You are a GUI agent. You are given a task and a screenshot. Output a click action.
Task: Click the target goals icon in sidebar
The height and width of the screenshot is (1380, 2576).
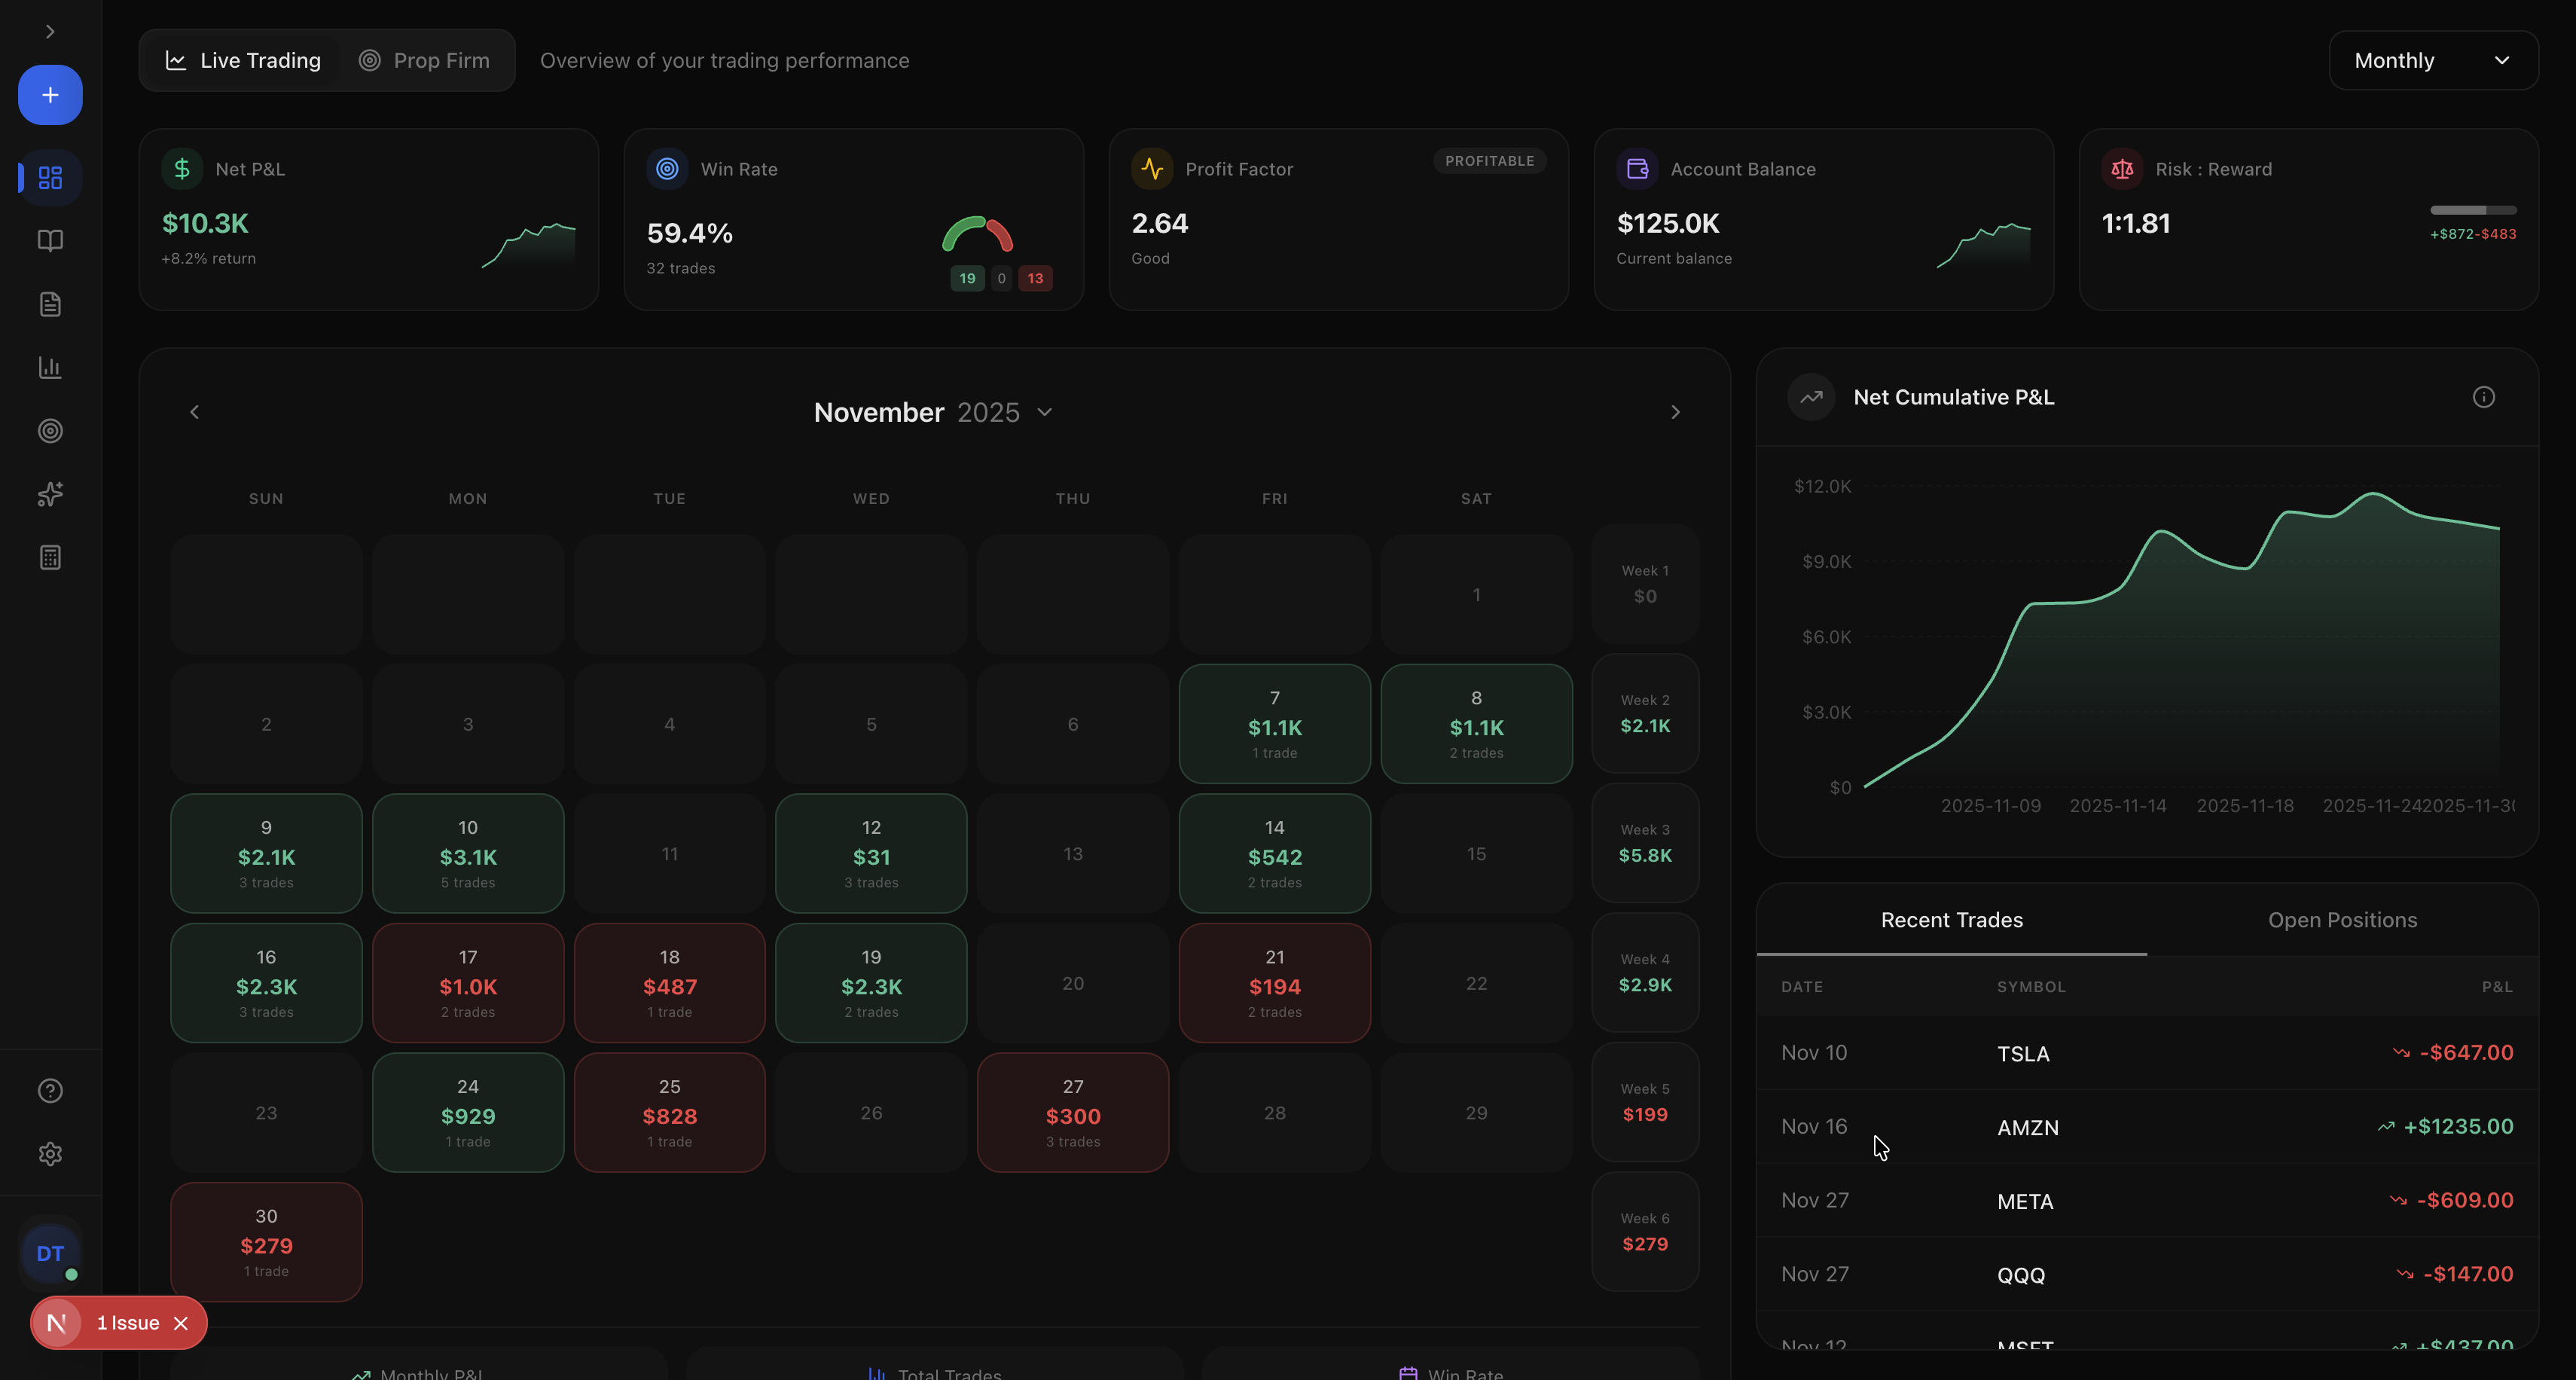[50, 431]
